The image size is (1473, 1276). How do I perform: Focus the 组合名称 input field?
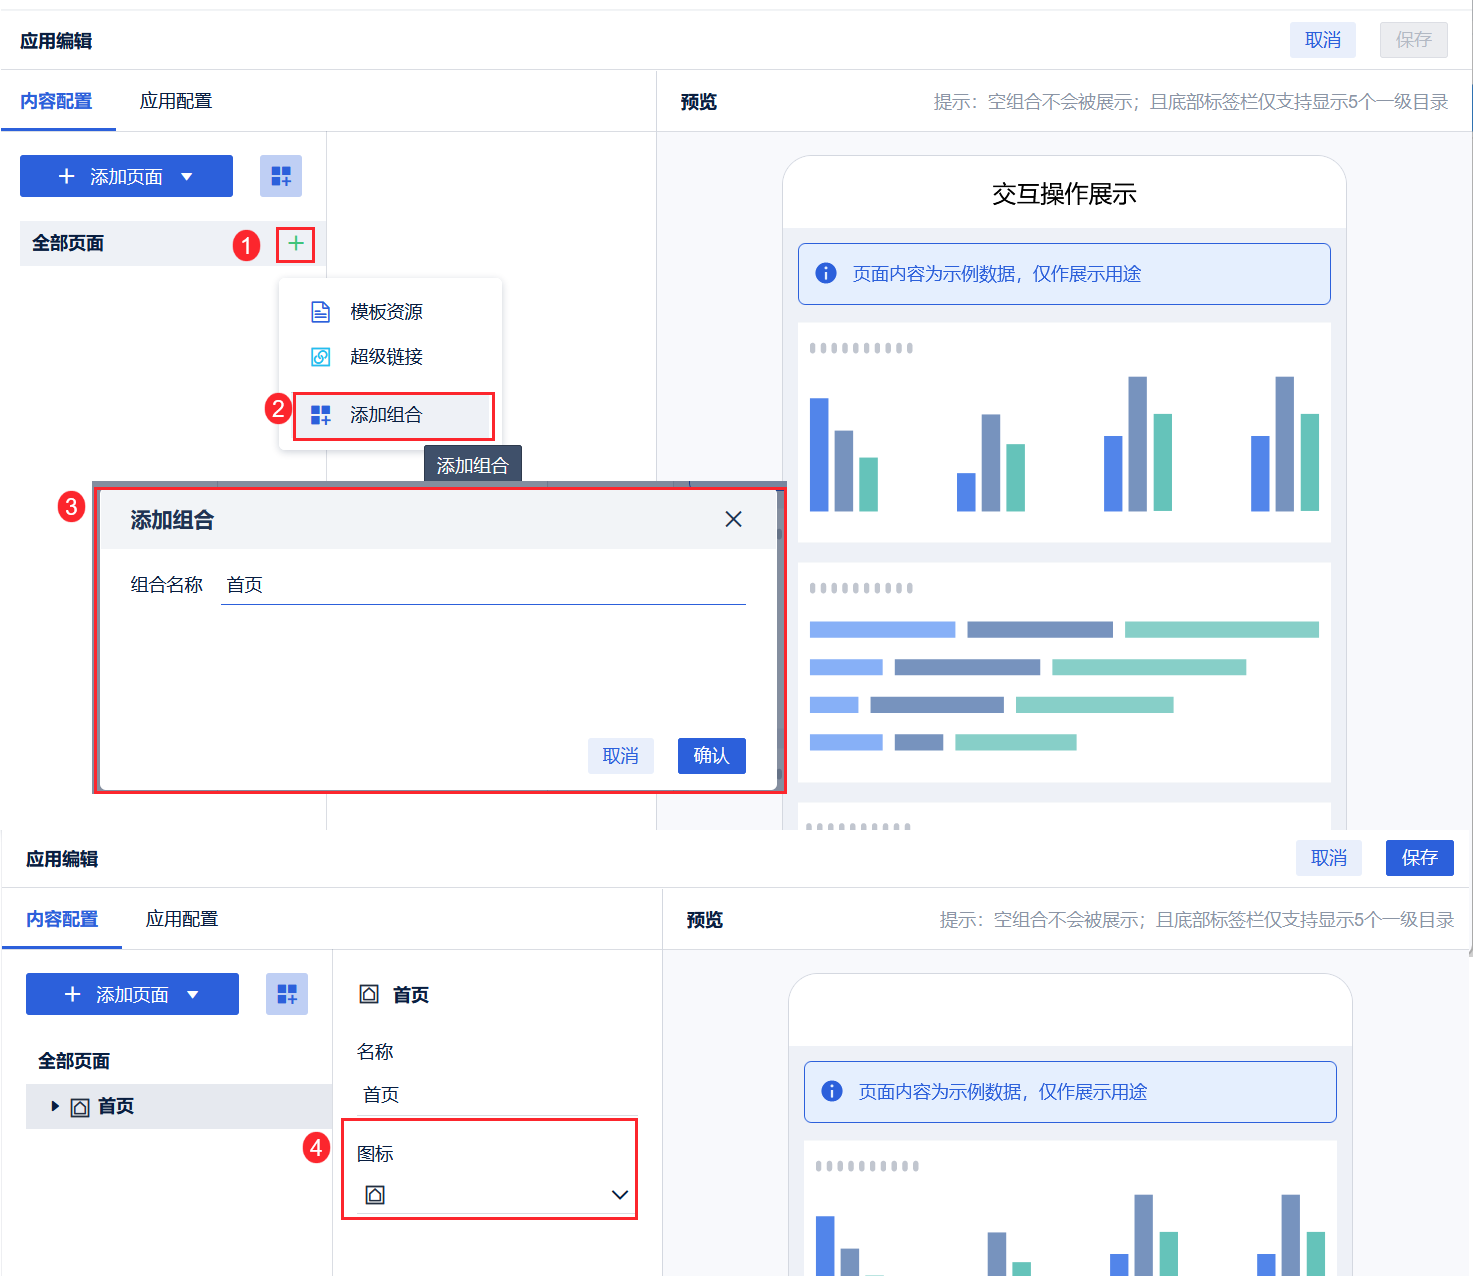click(483, 585)
